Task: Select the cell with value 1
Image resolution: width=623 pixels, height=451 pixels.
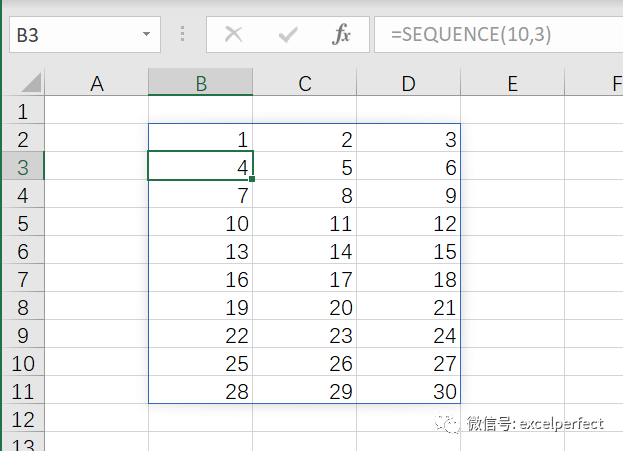Action: (201, 139)
